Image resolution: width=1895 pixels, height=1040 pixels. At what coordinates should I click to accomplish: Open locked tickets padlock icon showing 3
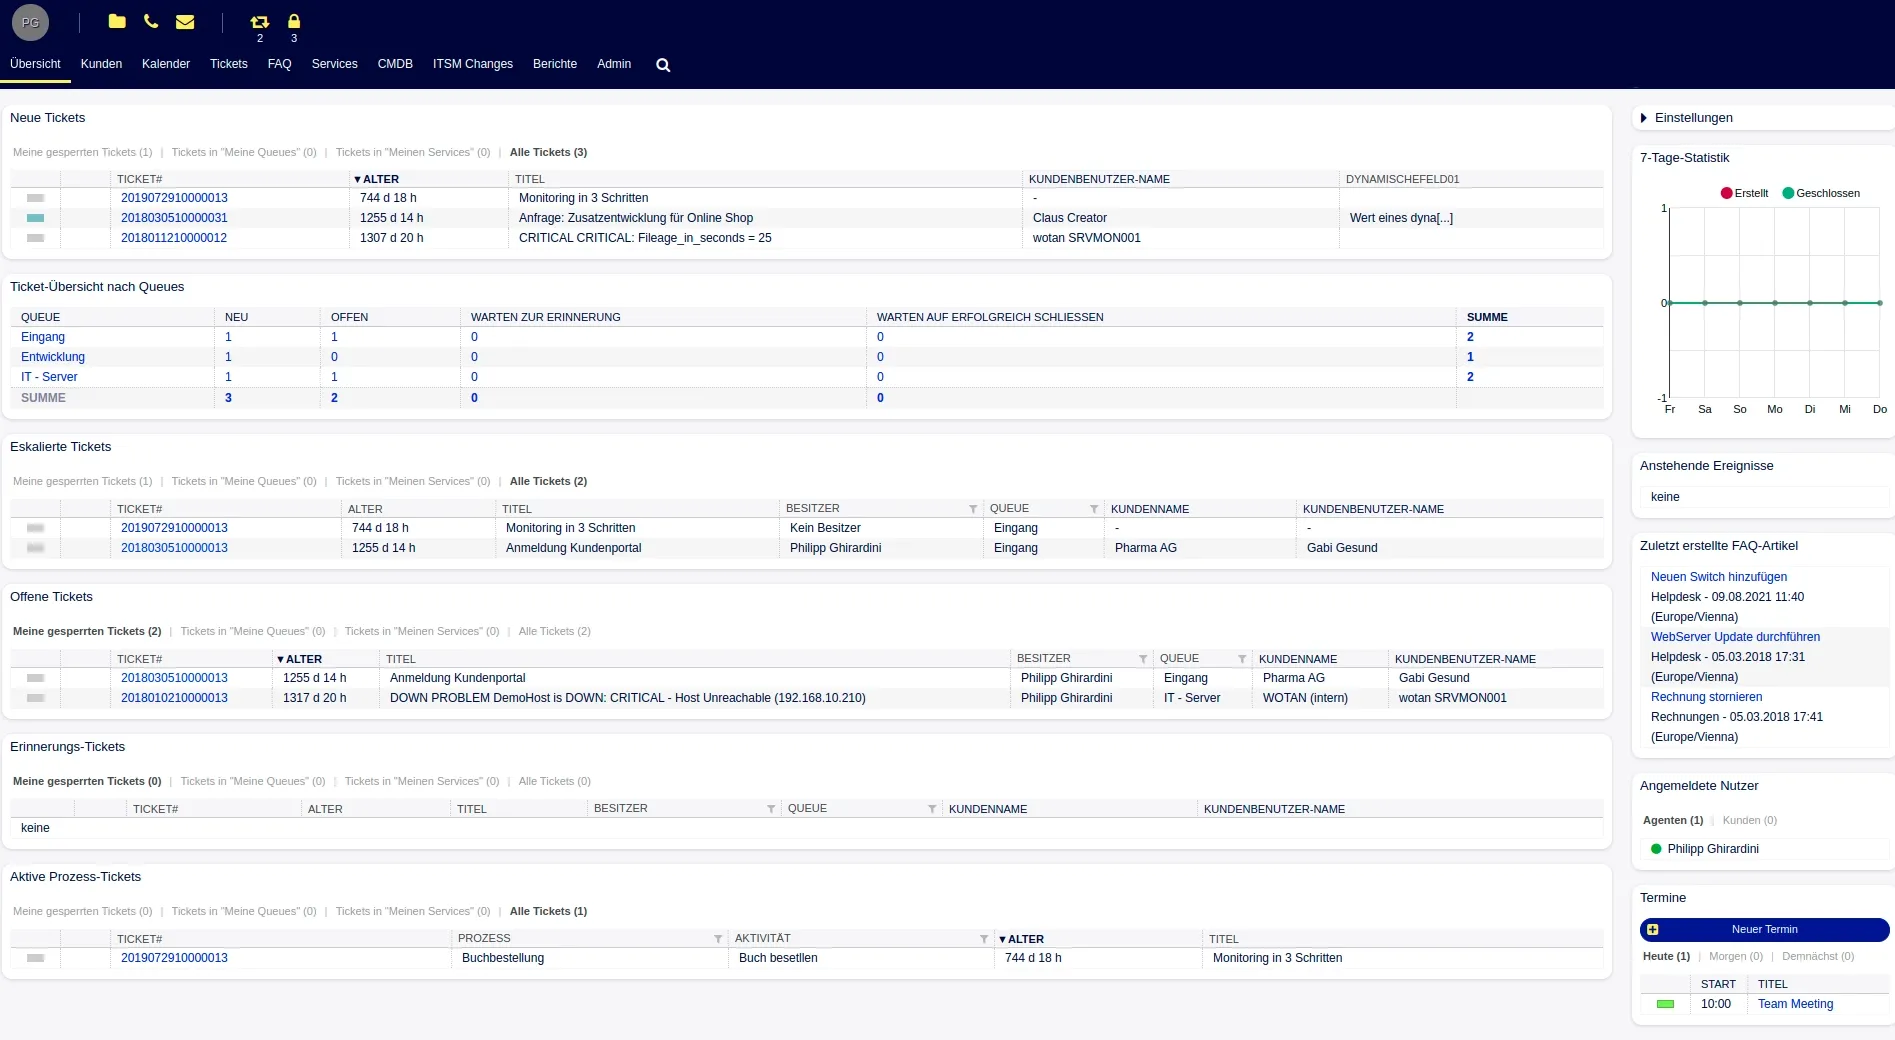tap(294, 21)
